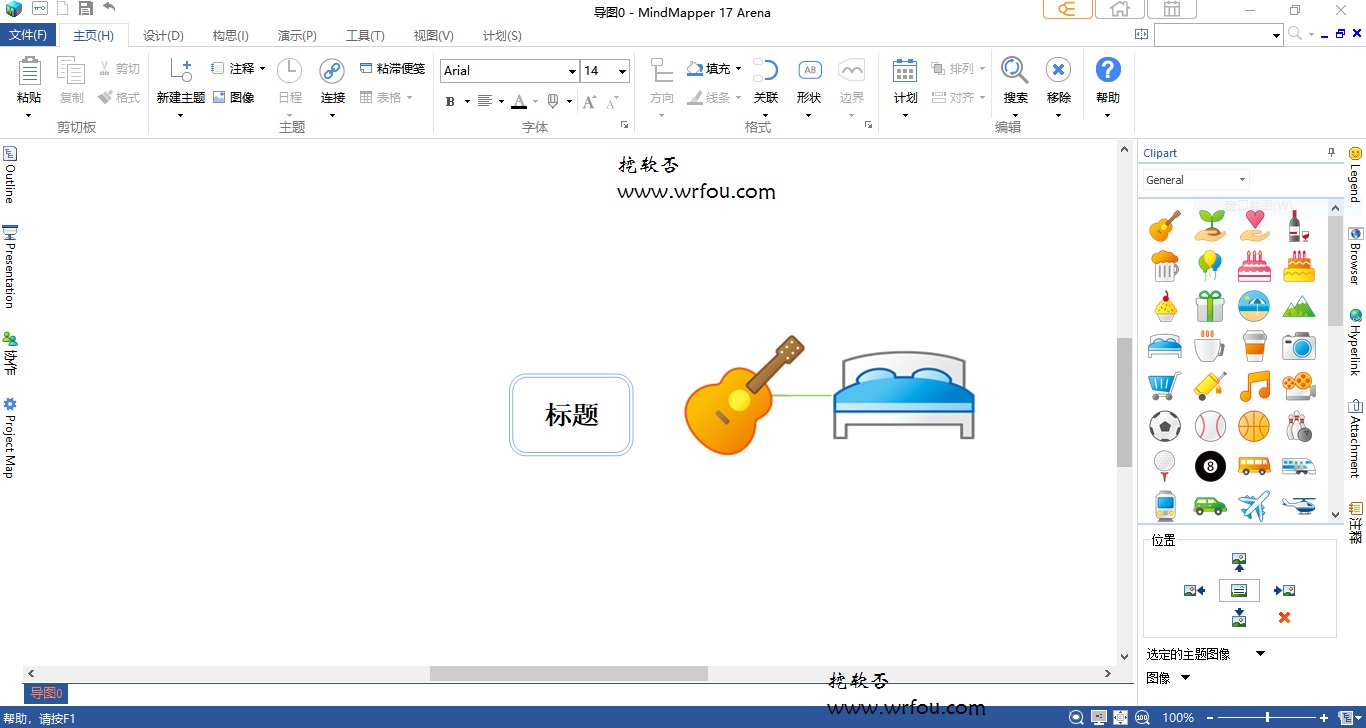Select the gift box clipart
Image resolution: width=1366 pixels, height=728 pixels.
1210,306
